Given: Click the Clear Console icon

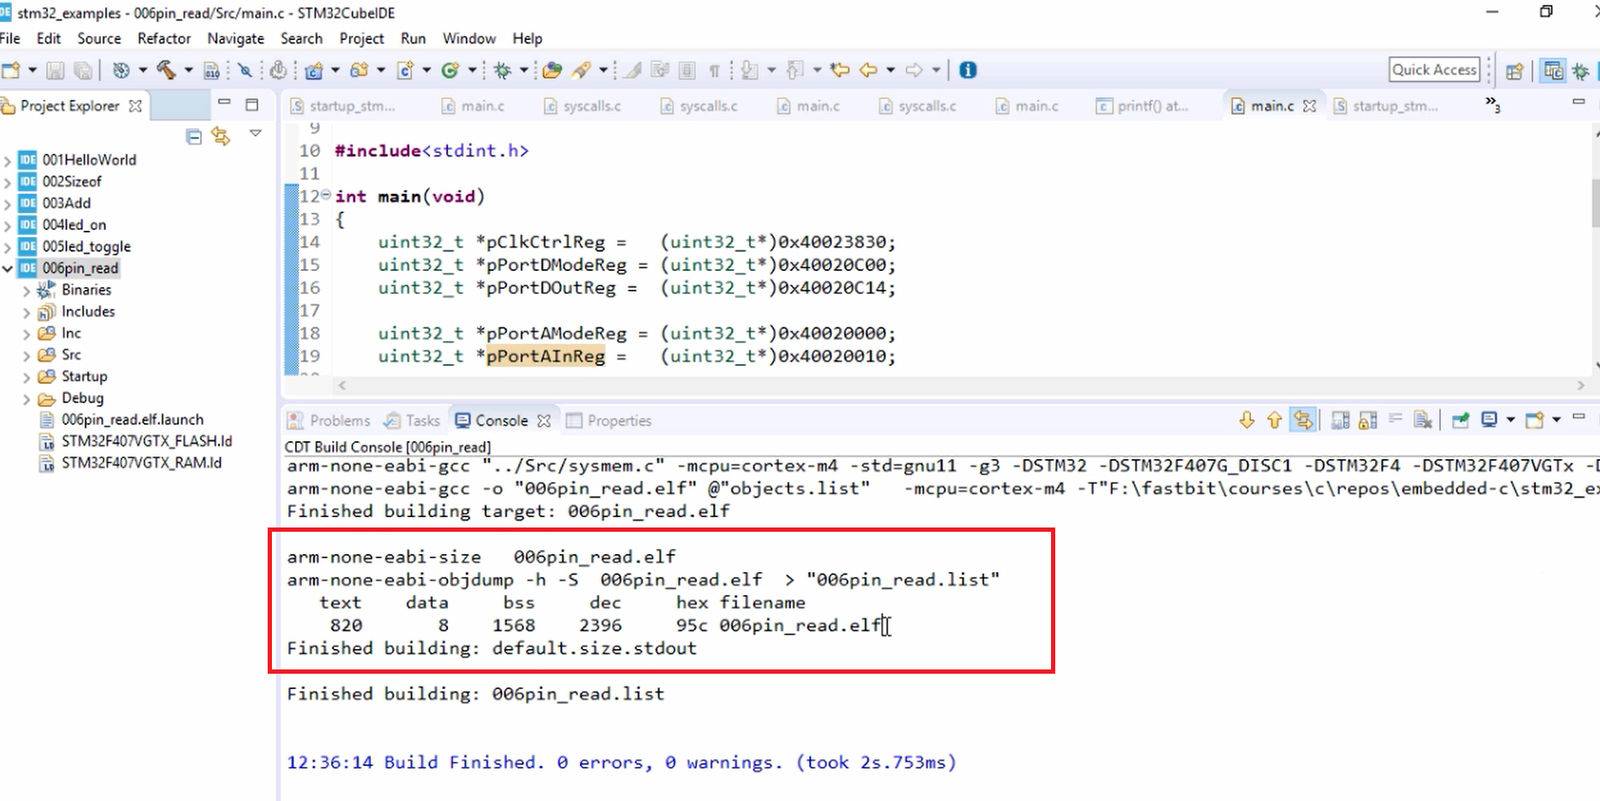Looking at the screenshot, I should pyautogui.click(x=1423, y=420).
